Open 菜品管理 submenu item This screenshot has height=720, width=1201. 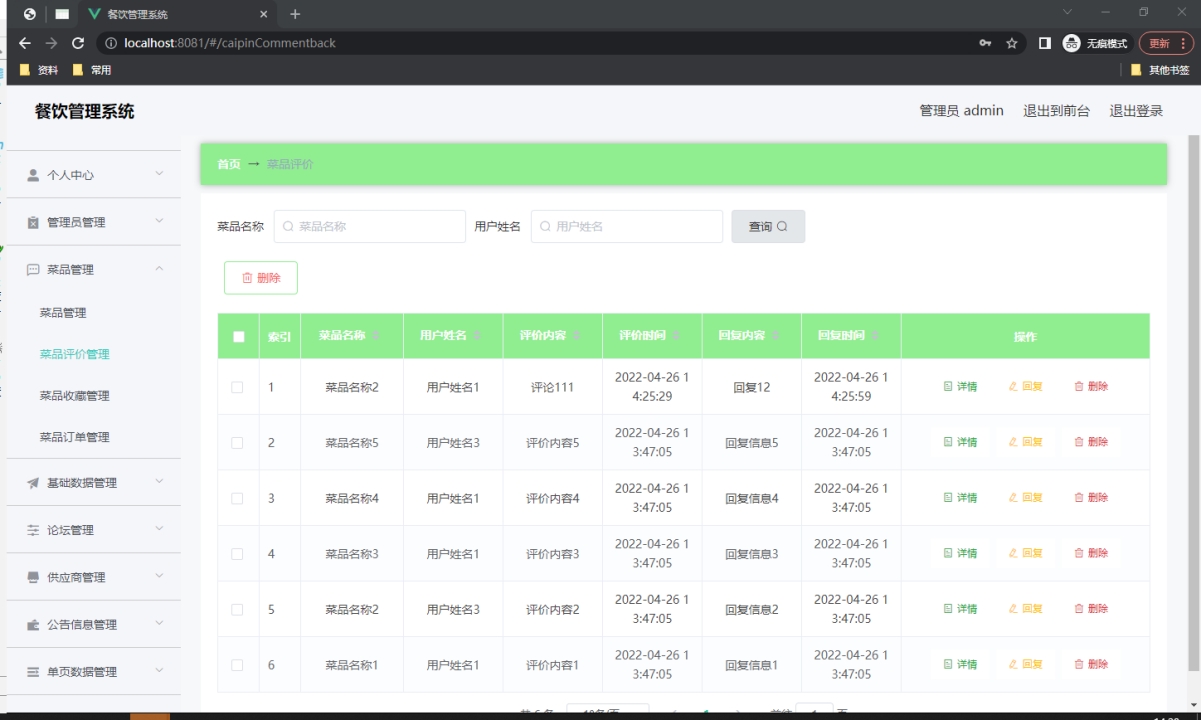[63, 313]
